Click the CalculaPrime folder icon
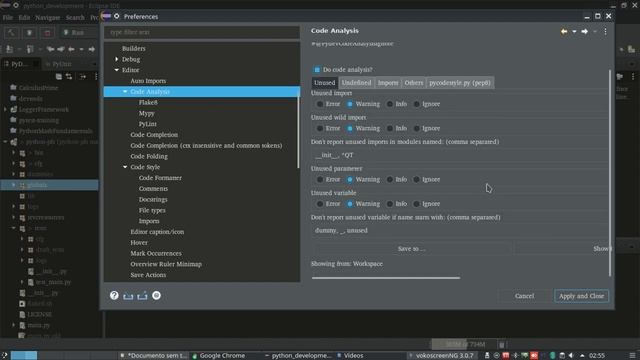 (13, 88)
